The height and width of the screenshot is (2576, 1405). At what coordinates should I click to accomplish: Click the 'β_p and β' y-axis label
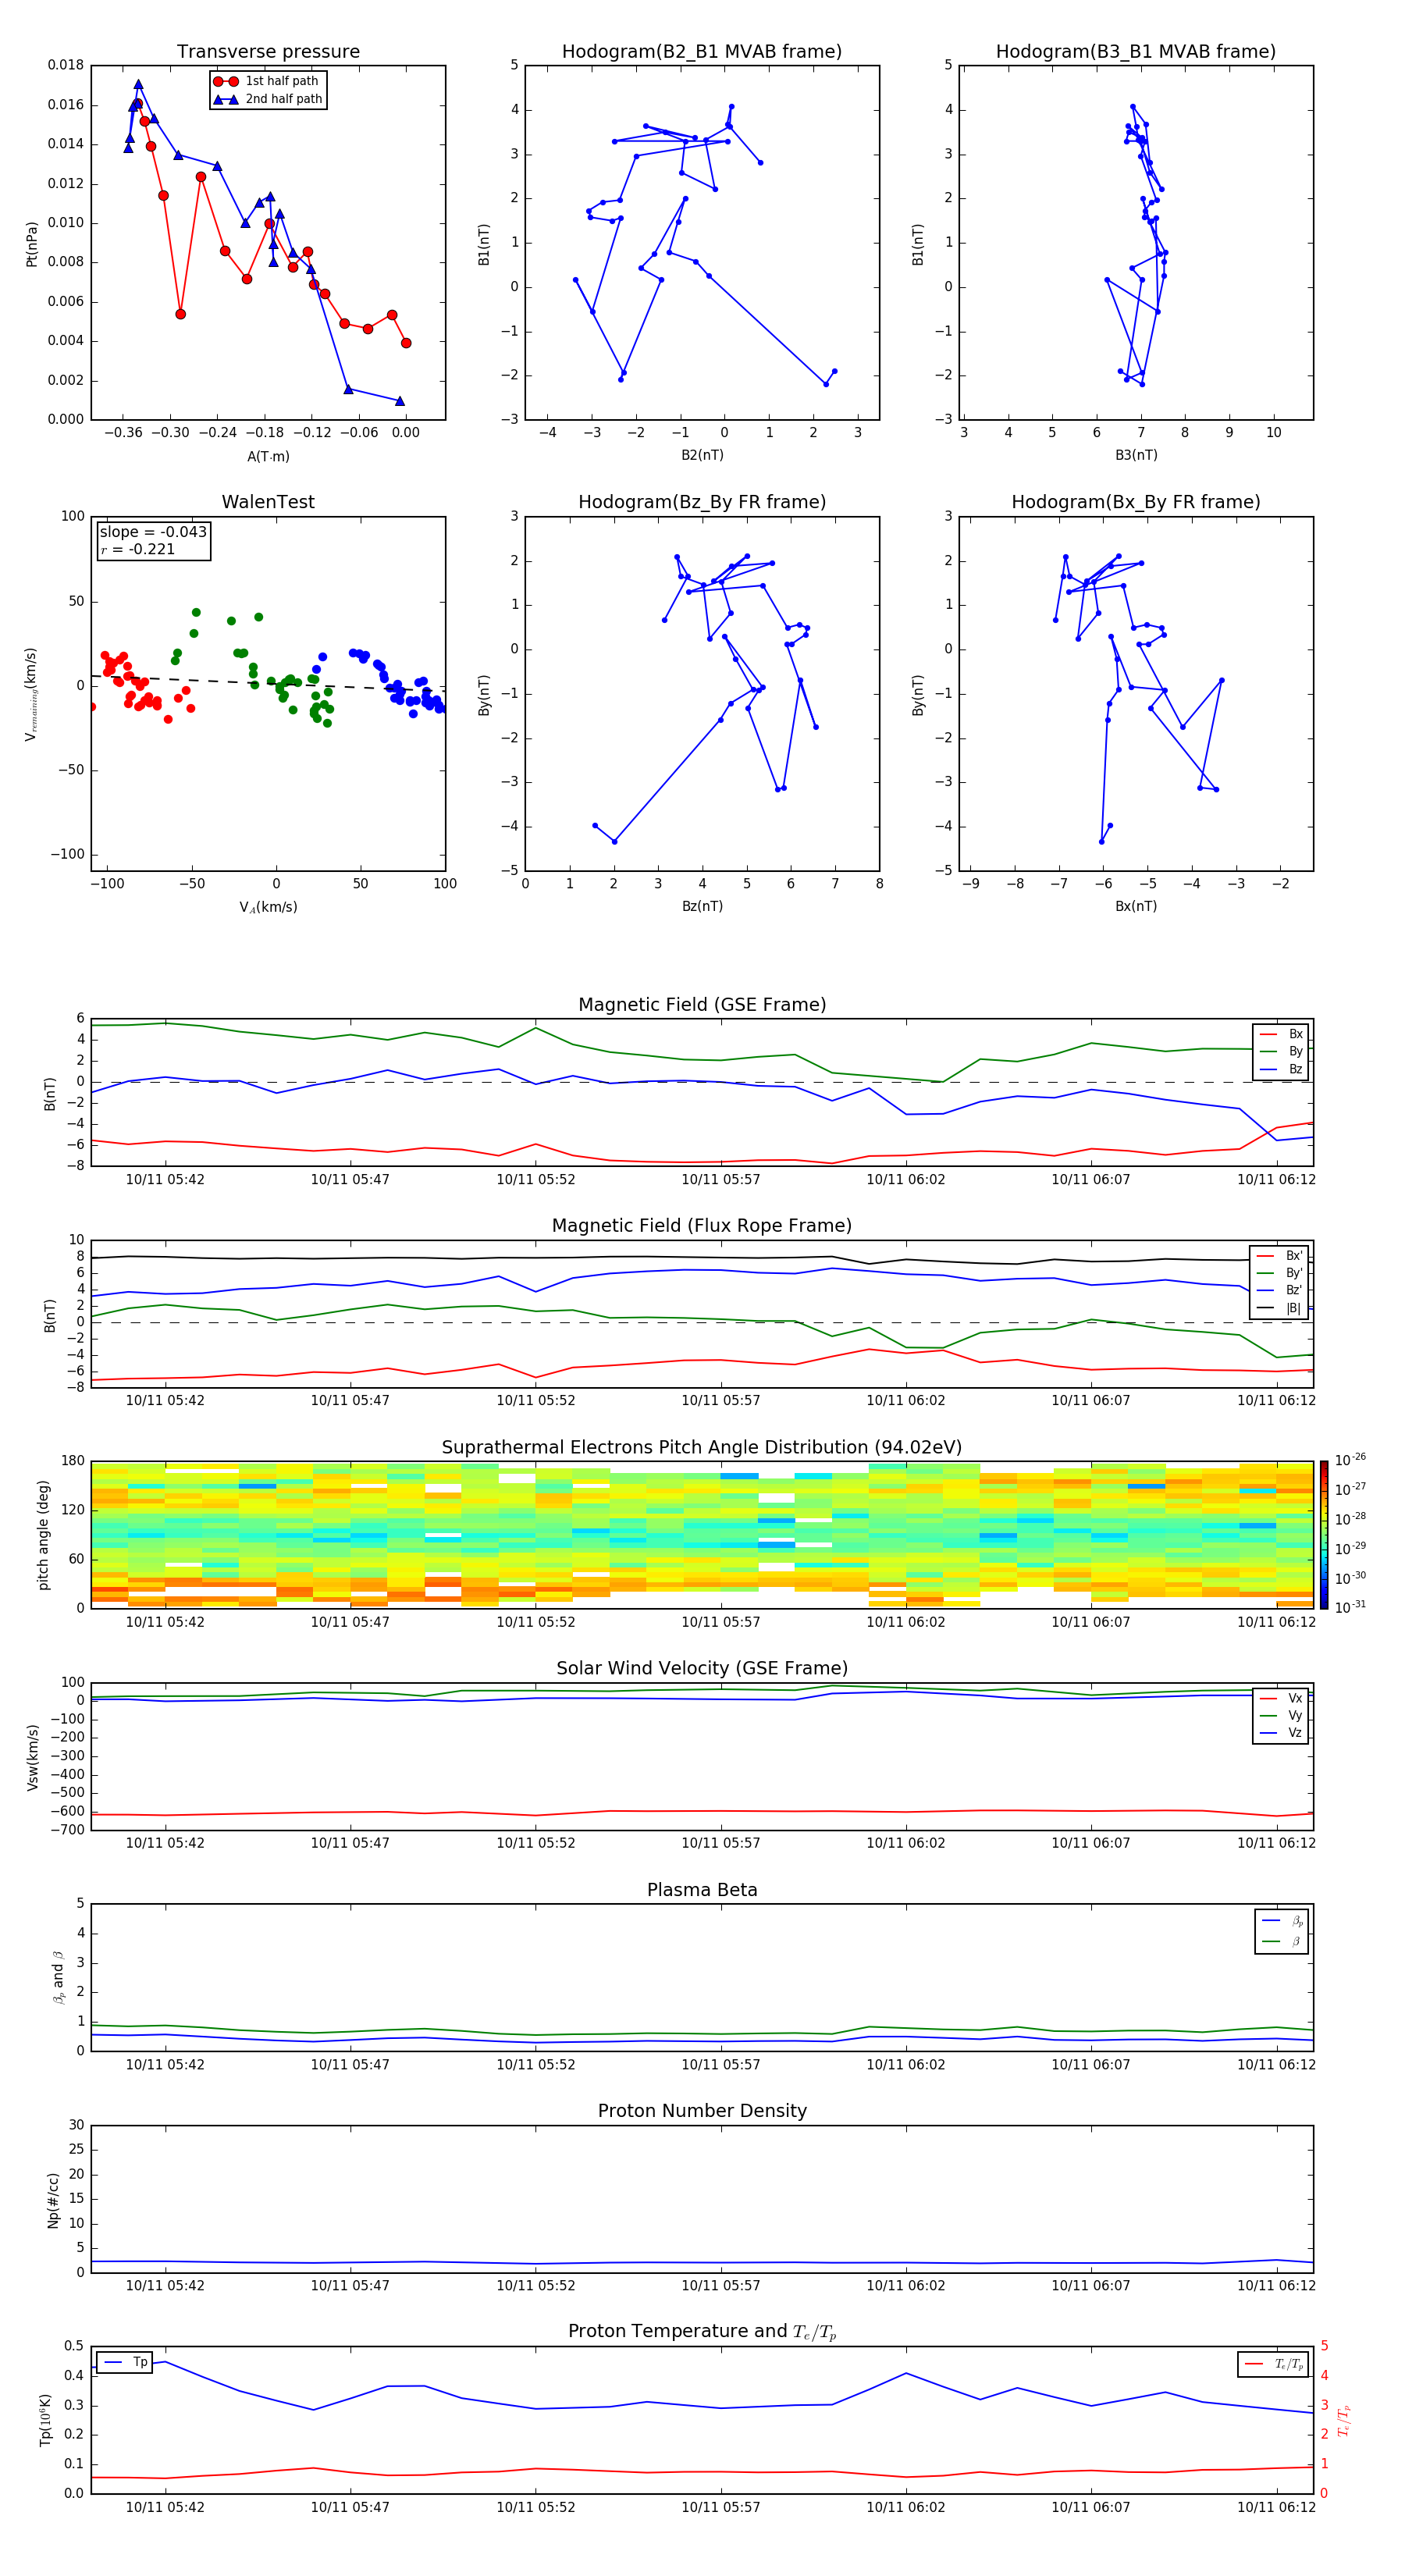tap(59, 1979)
